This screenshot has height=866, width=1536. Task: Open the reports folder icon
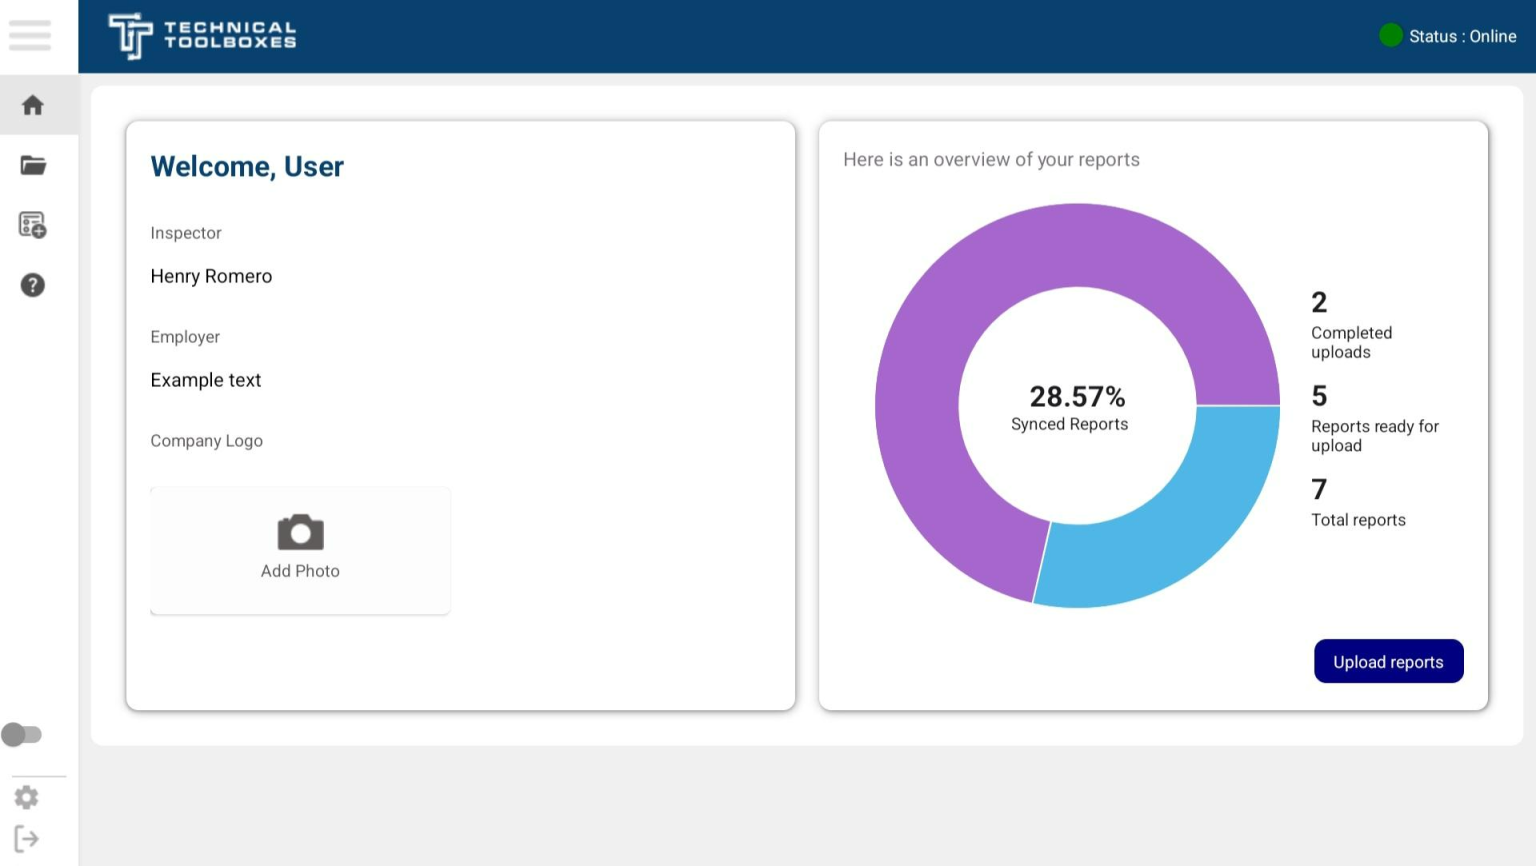pos(32,165)
